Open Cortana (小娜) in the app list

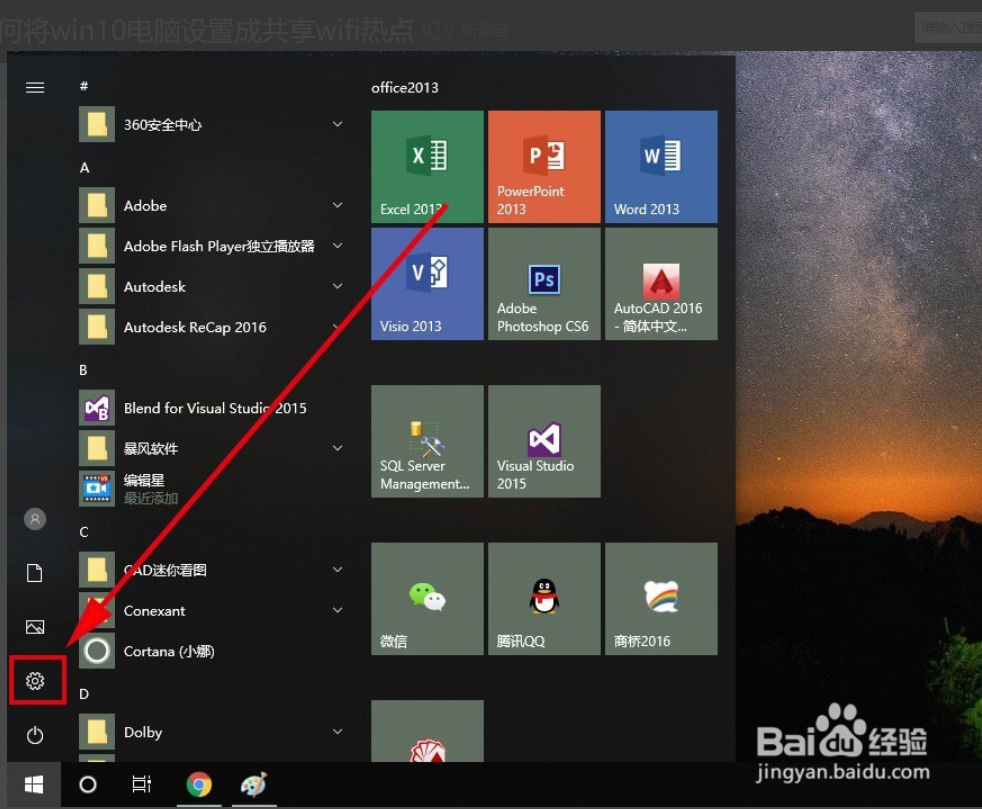(x=213, y=651)
